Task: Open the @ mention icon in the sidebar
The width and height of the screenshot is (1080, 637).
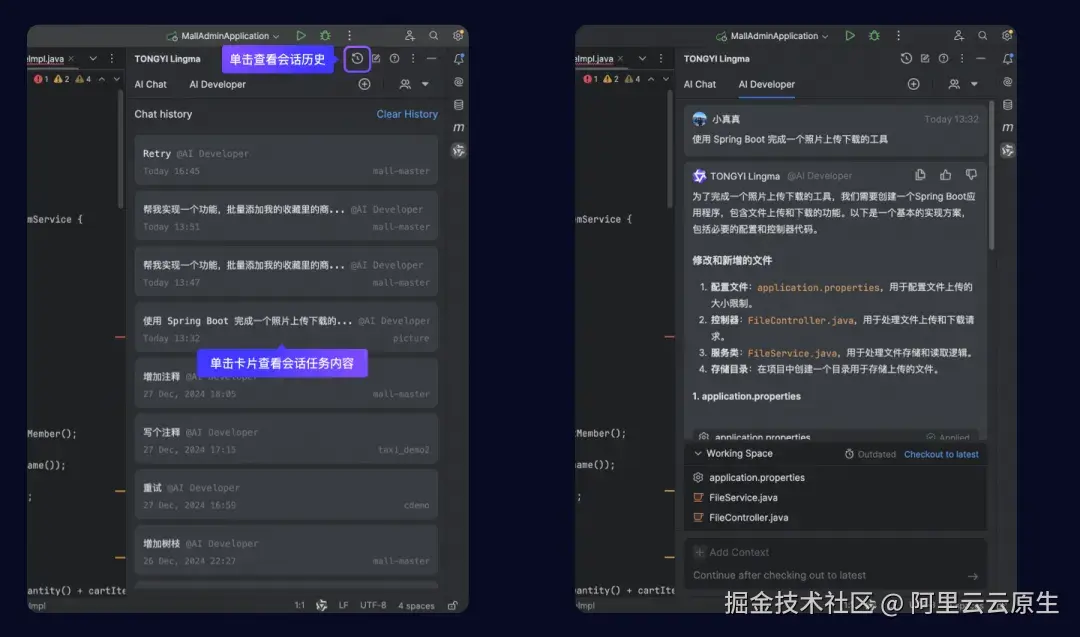Action: point(459,83)
